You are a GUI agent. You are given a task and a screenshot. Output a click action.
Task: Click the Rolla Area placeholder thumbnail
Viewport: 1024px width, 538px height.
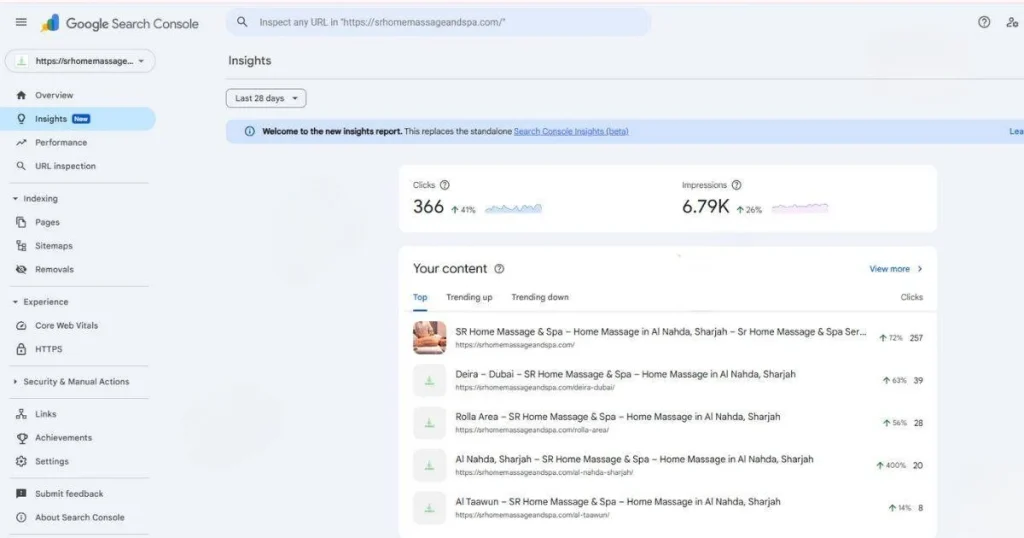point(429,422)
